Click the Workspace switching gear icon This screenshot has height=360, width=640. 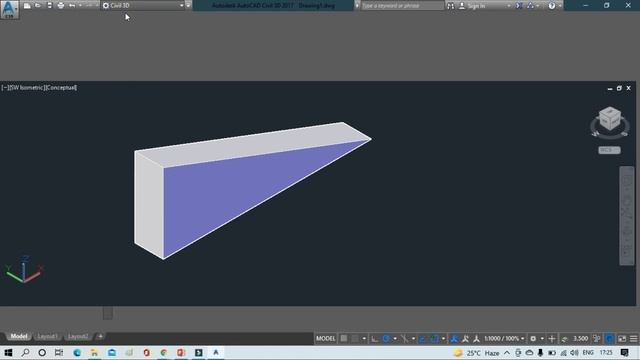point(533,338)
